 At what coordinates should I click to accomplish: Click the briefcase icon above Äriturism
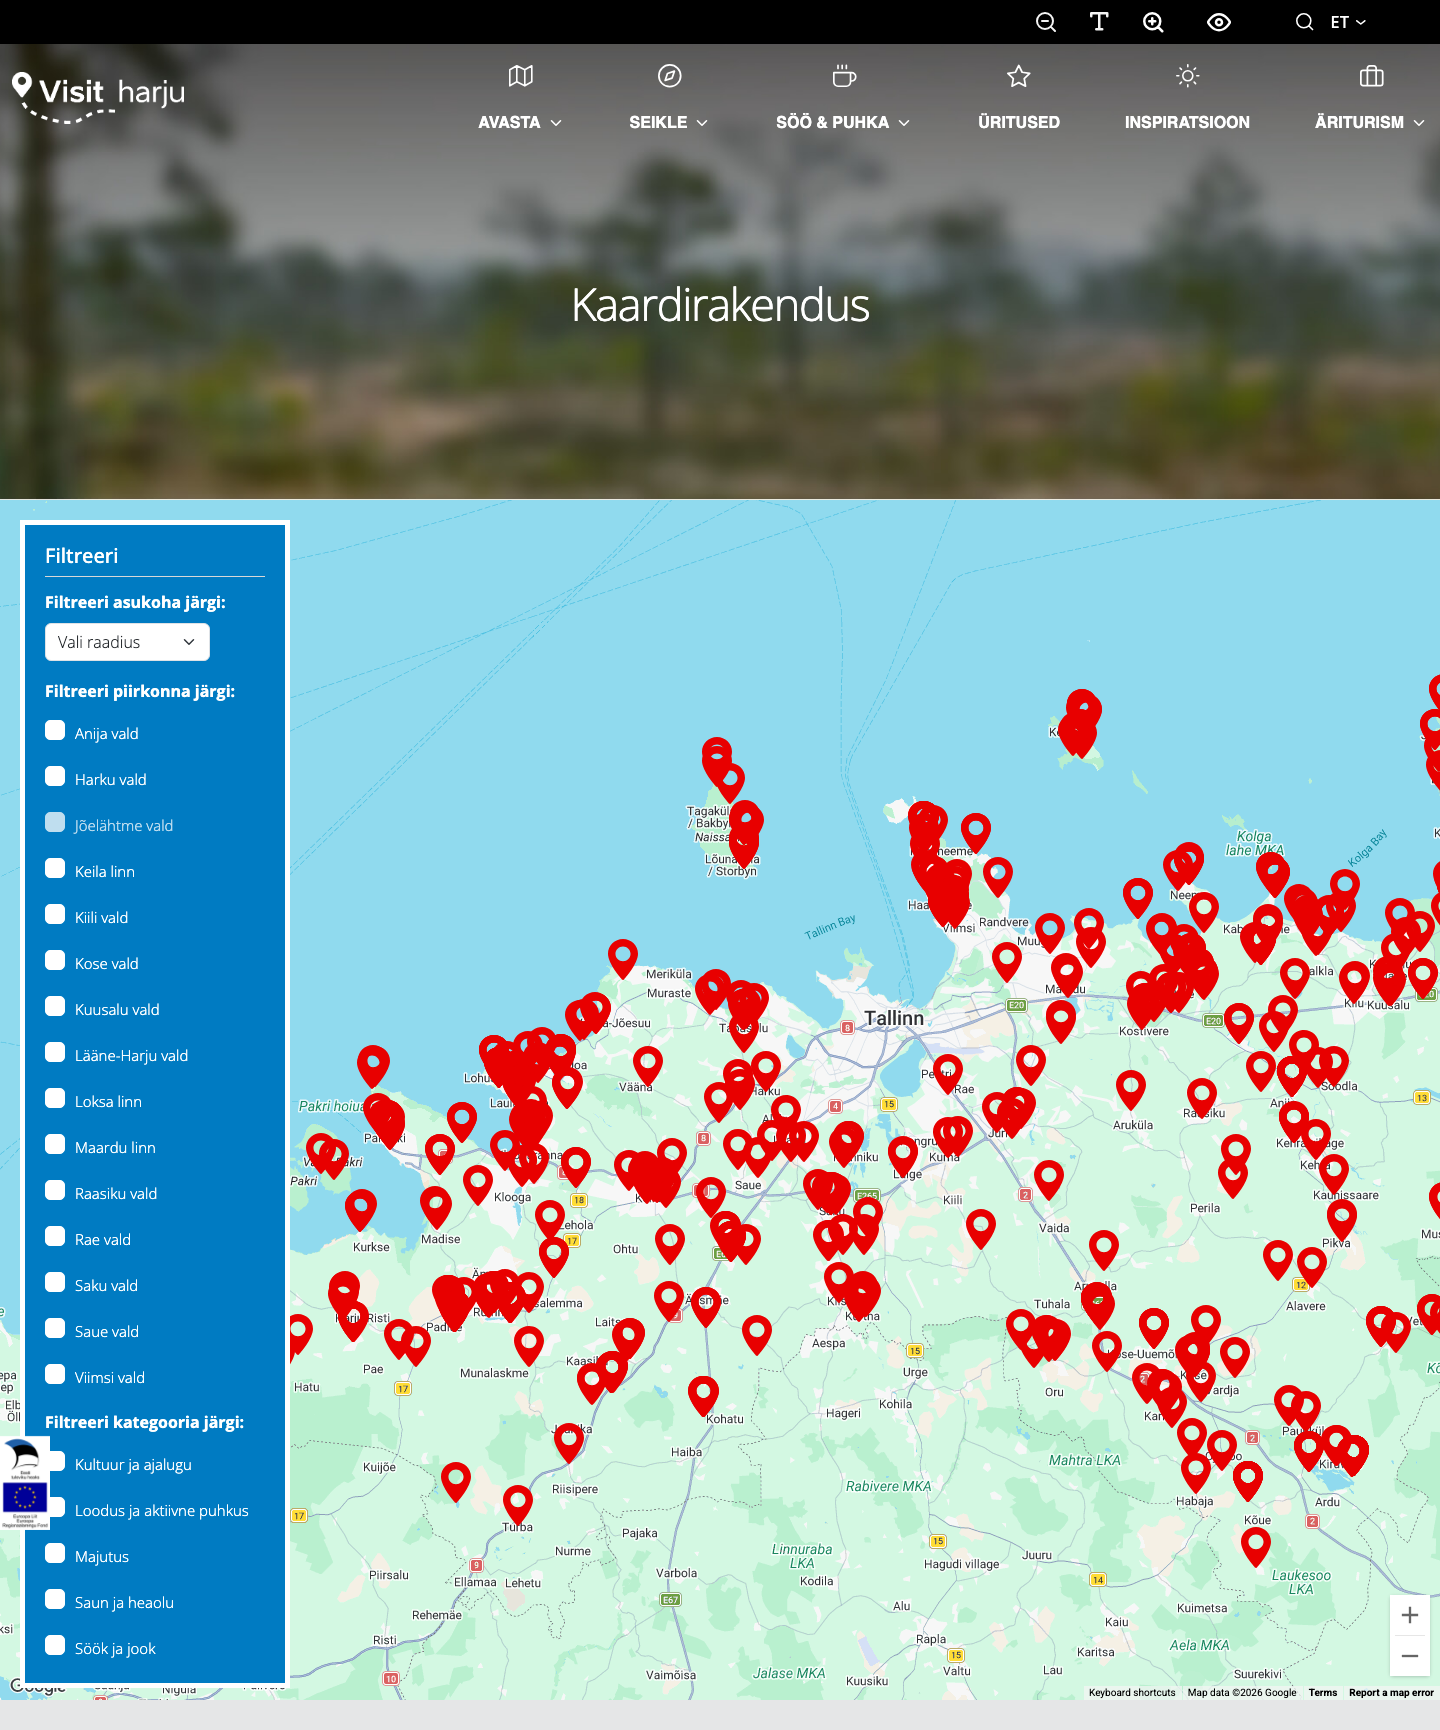(1372, 76)
